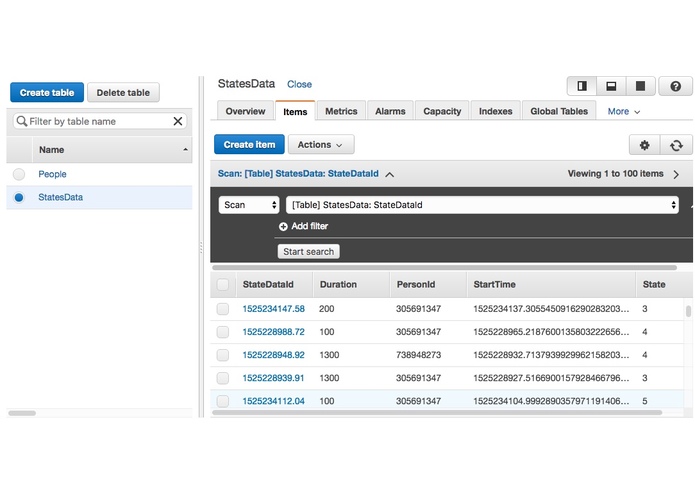Click the Add filter link
The image size is (695, 494).
(309, 226)
